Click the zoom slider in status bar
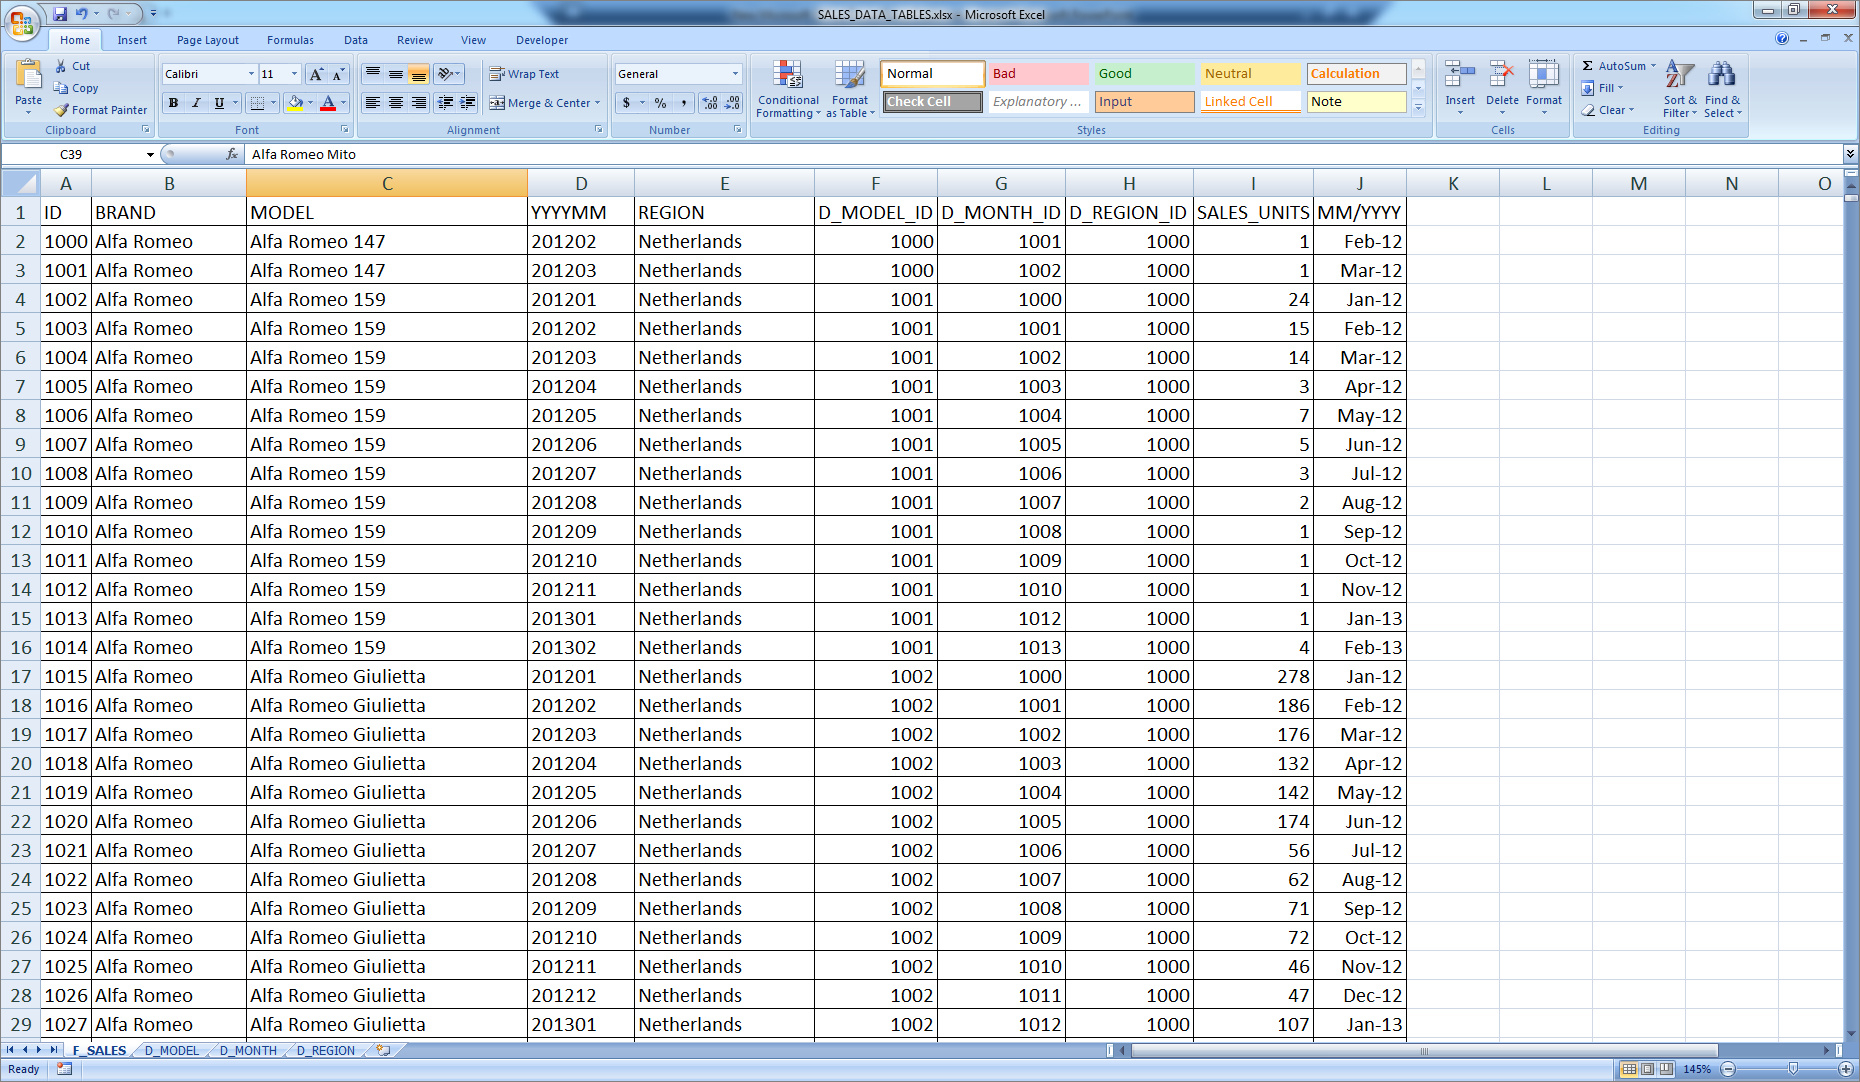1860x1082 pixels. (1792, 1069)
